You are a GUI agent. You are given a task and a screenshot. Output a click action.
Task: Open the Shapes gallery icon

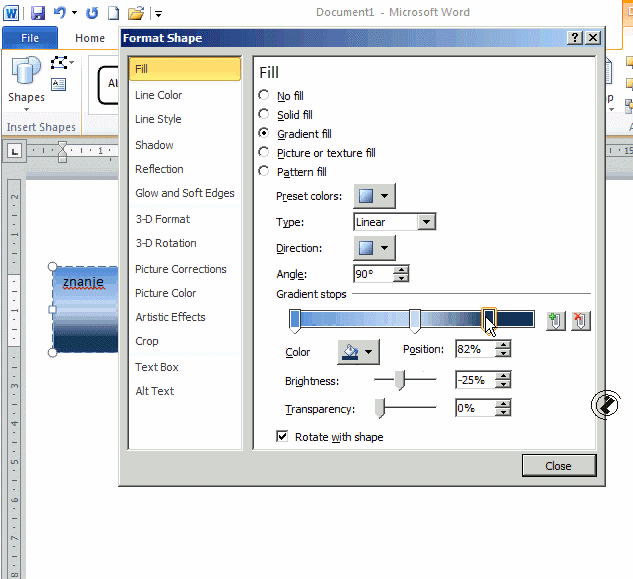point(26,80)
